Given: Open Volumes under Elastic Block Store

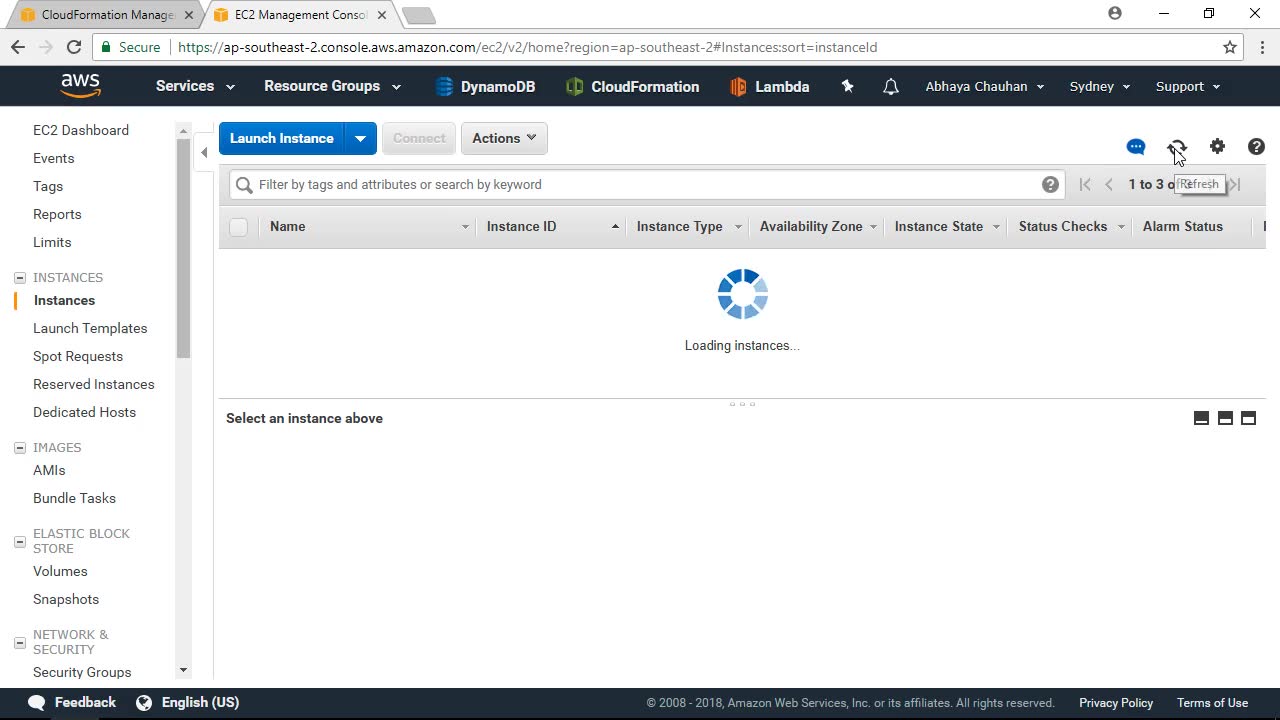Looking at the screenshot, I should pyautogui.click(x=60, y=571).
